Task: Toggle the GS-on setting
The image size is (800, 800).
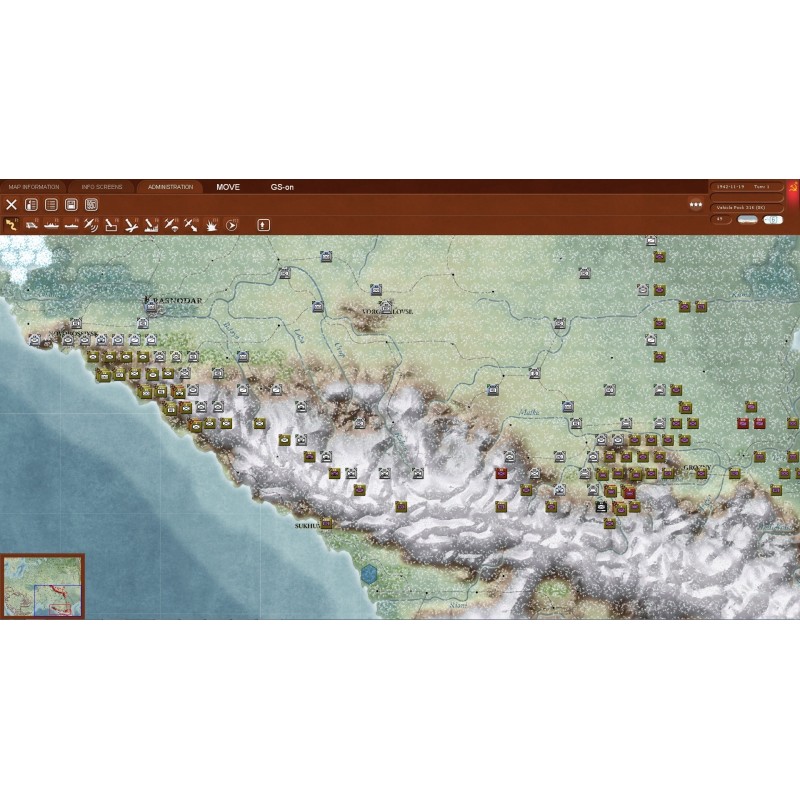Action: pyautogui.click(x=282, y=187)
